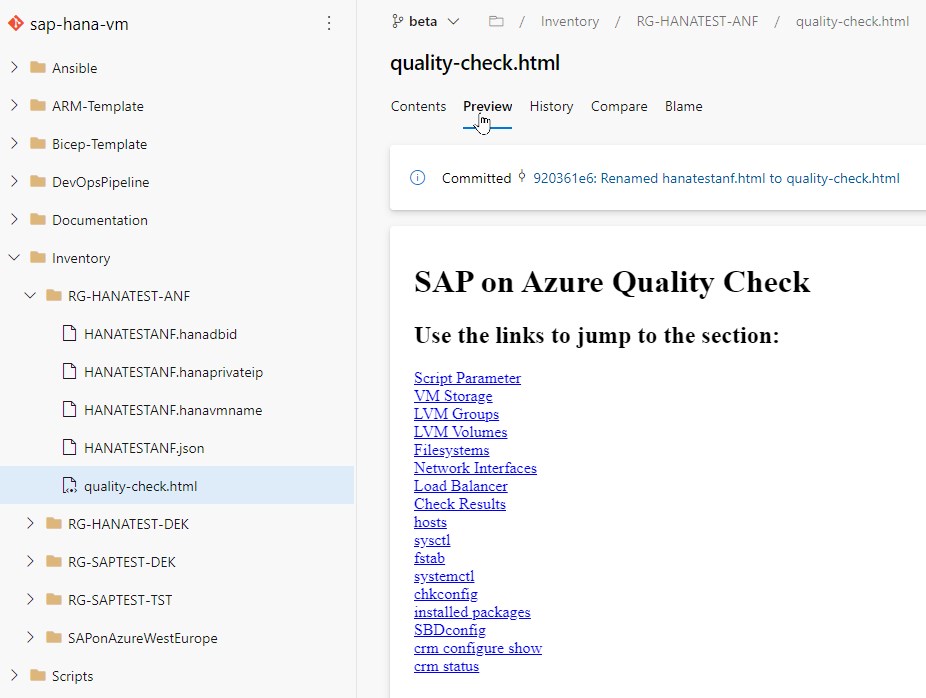Expand the RG-HANATEST-DEK folder chevron

point(30,523)
